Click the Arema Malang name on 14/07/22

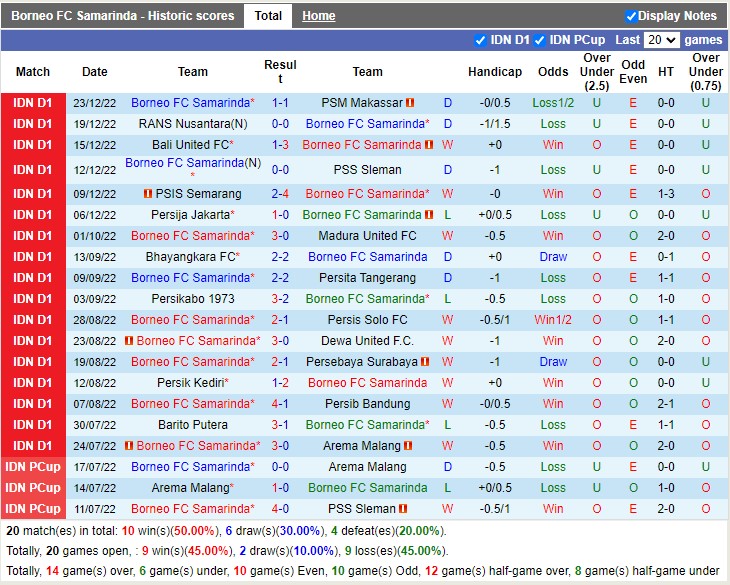193,487
